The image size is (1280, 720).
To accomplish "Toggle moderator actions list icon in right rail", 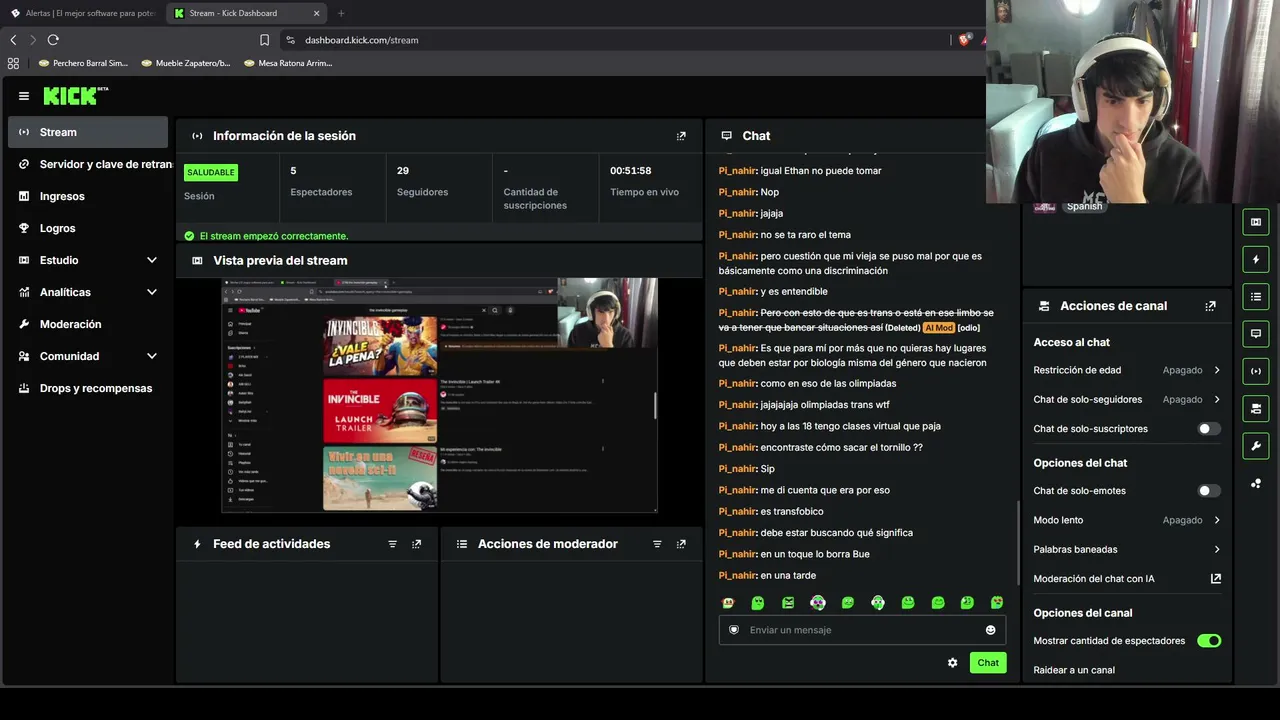I will point(1256,296).
